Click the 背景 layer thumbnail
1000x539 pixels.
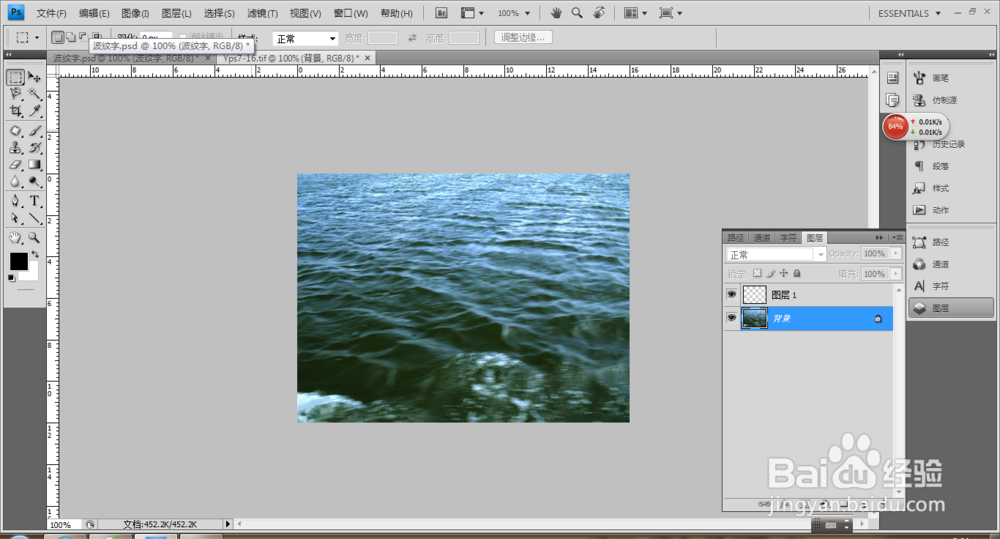pyautogui.click(x=754, y=318)
